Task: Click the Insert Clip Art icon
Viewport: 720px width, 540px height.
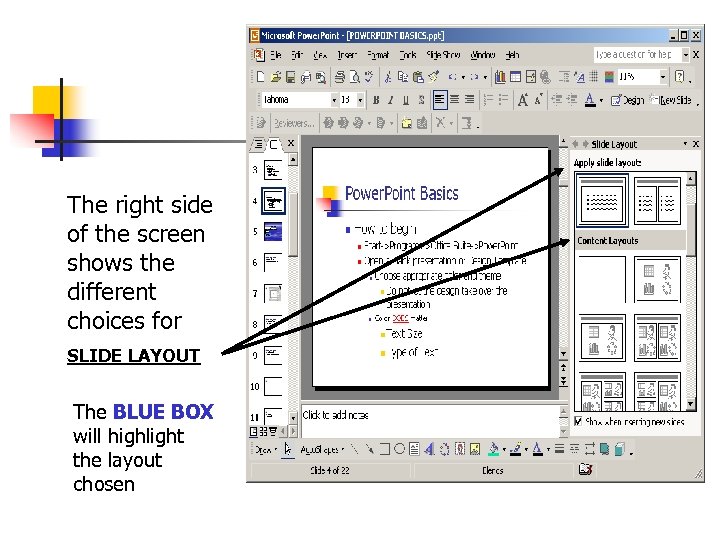Action: tap(460, 449)
